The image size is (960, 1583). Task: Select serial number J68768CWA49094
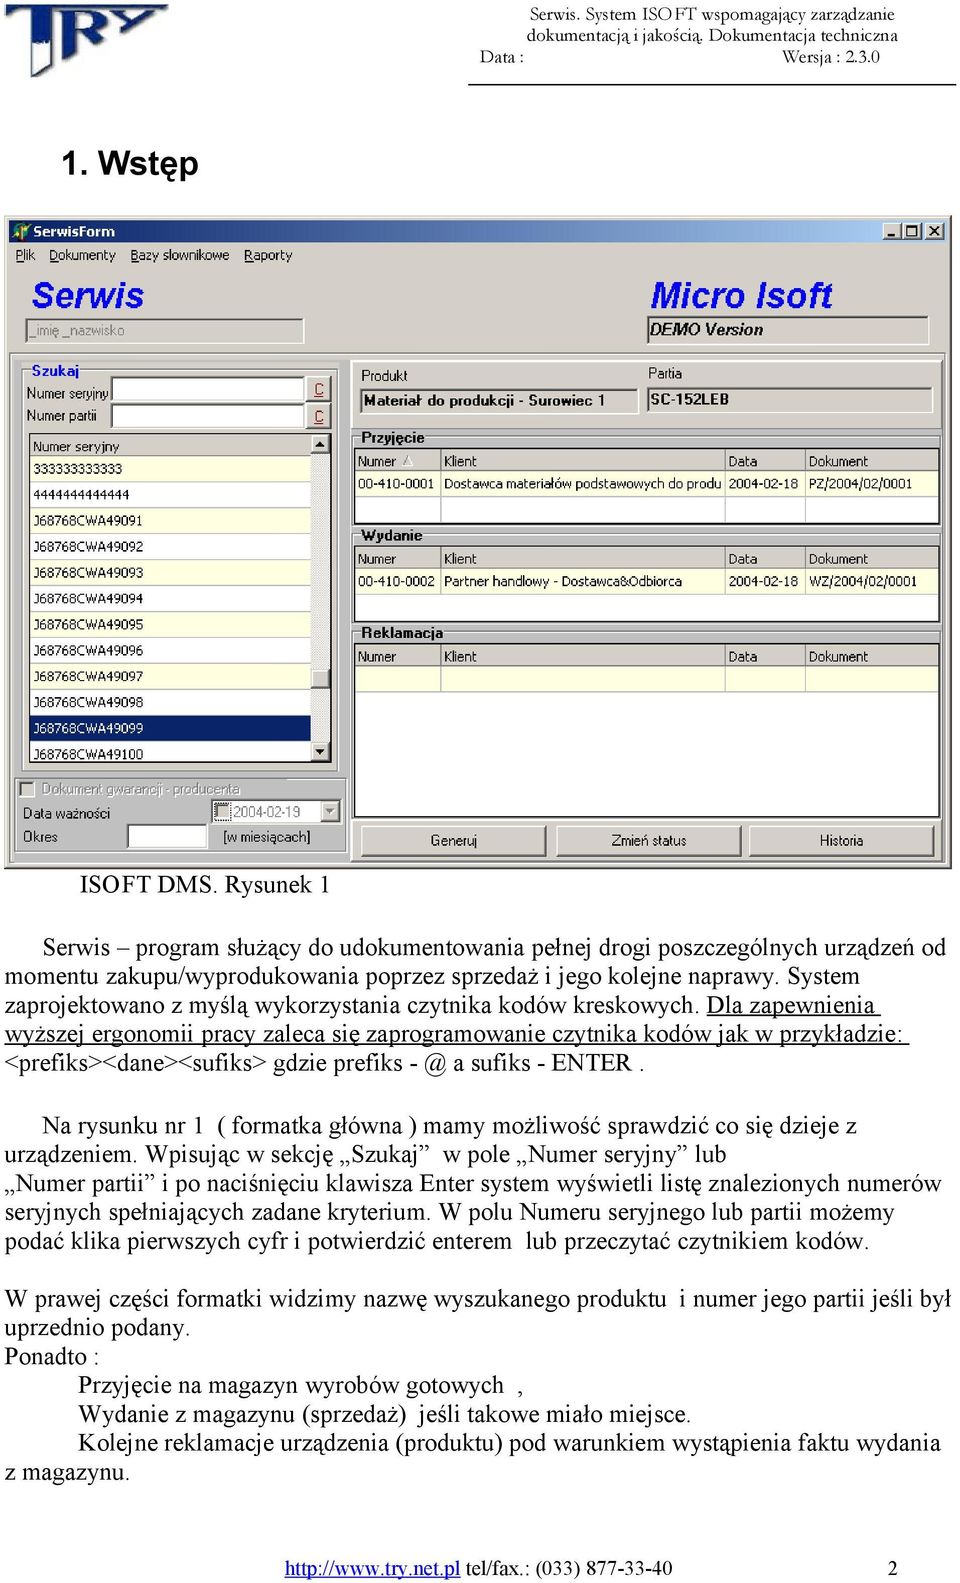[170, 598]
